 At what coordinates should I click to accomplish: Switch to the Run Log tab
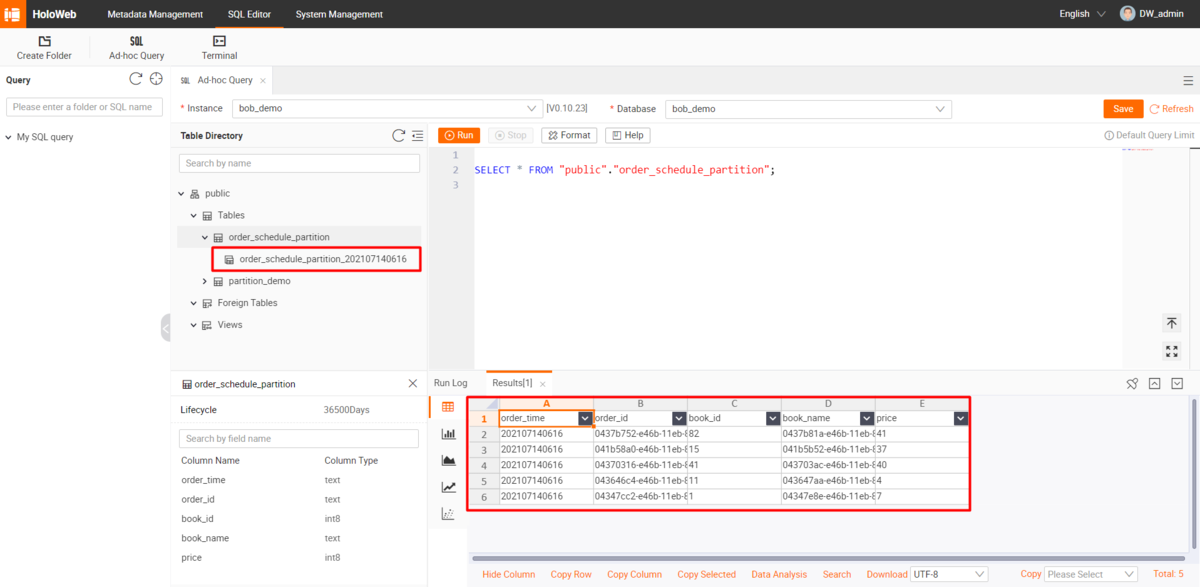(x=450, y=383)
